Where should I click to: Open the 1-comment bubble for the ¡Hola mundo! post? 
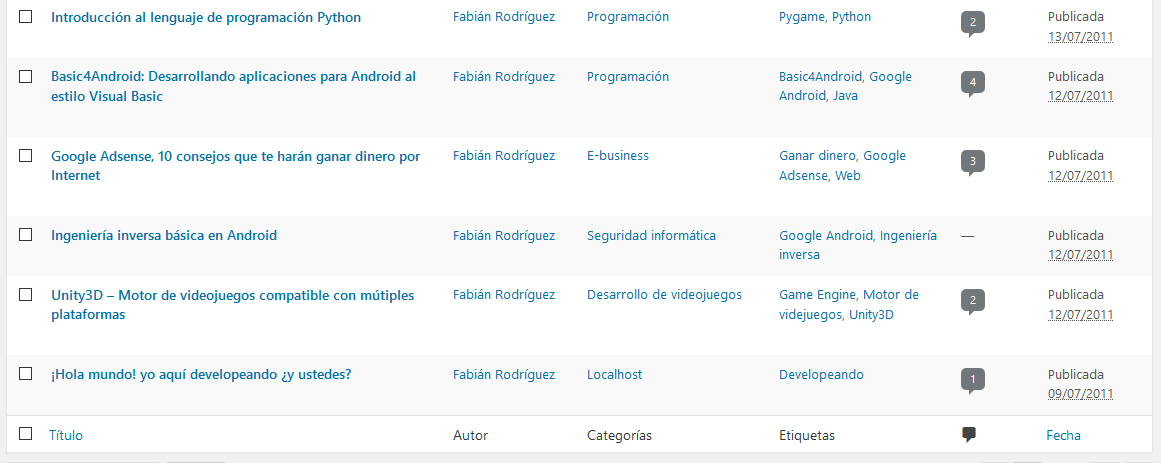(x=972, y=381)
